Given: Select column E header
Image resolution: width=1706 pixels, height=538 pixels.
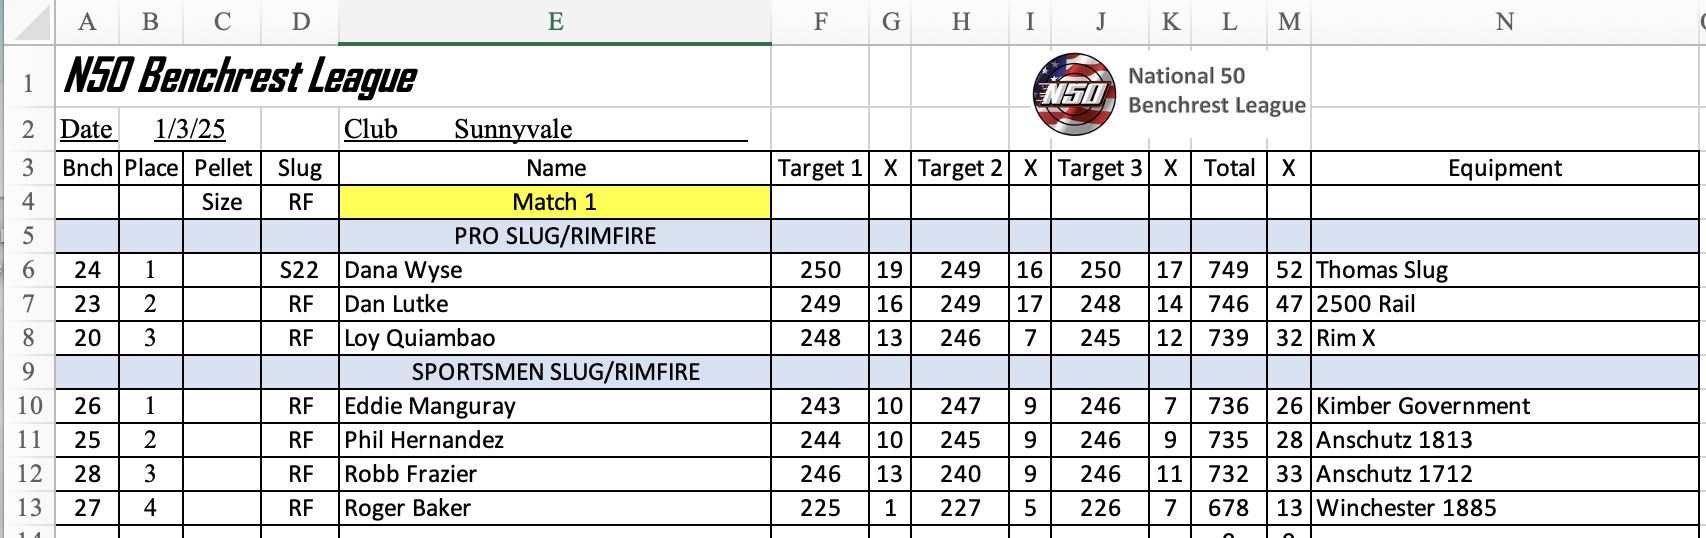Looking at the screenshot, I should point(555,22).
